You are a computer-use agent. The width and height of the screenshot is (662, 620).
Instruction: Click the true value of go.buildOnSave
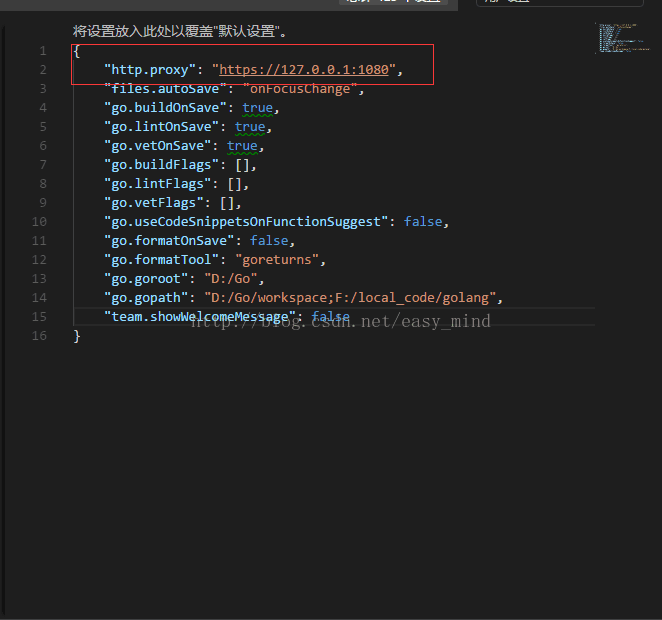(258, 108)
